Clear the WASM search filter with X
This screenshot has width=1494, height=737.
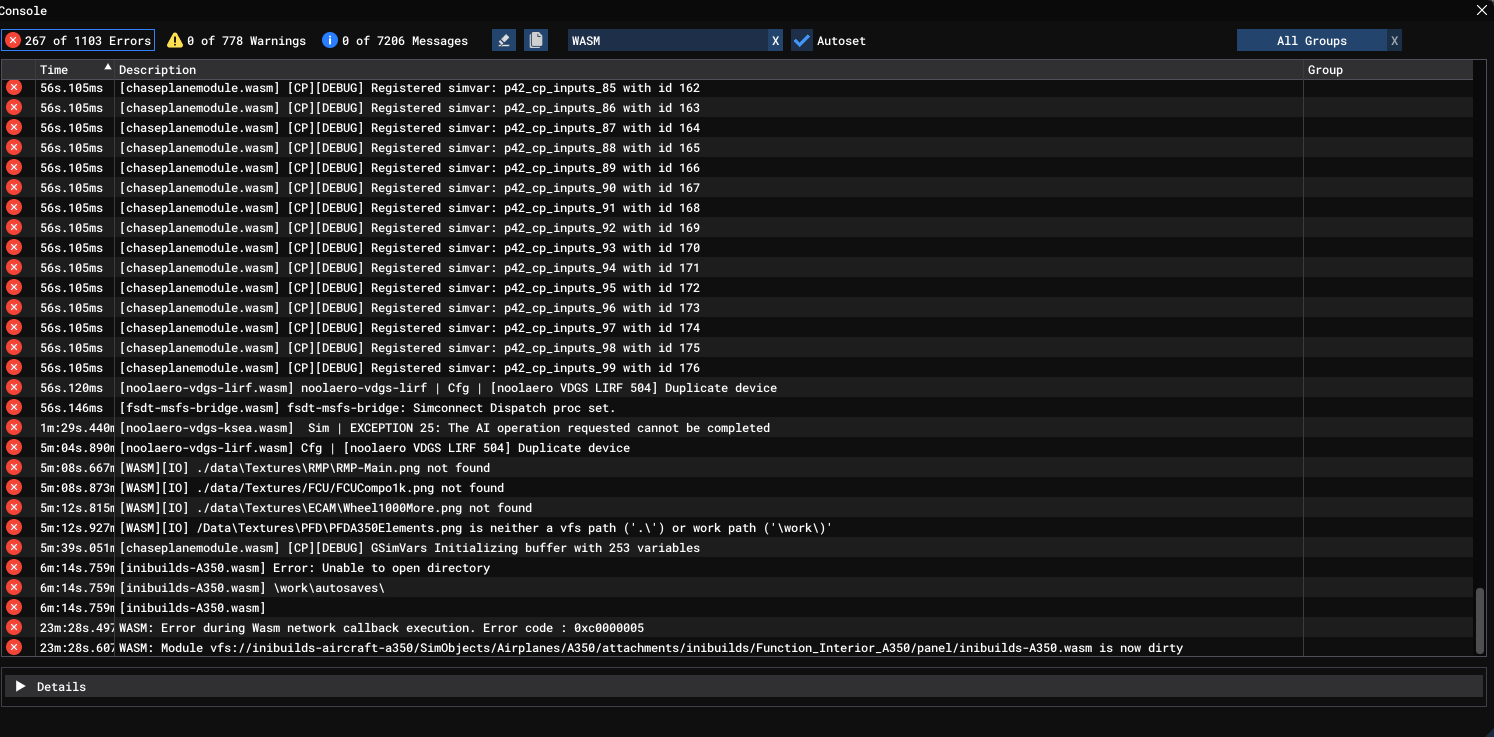[775, 41]
